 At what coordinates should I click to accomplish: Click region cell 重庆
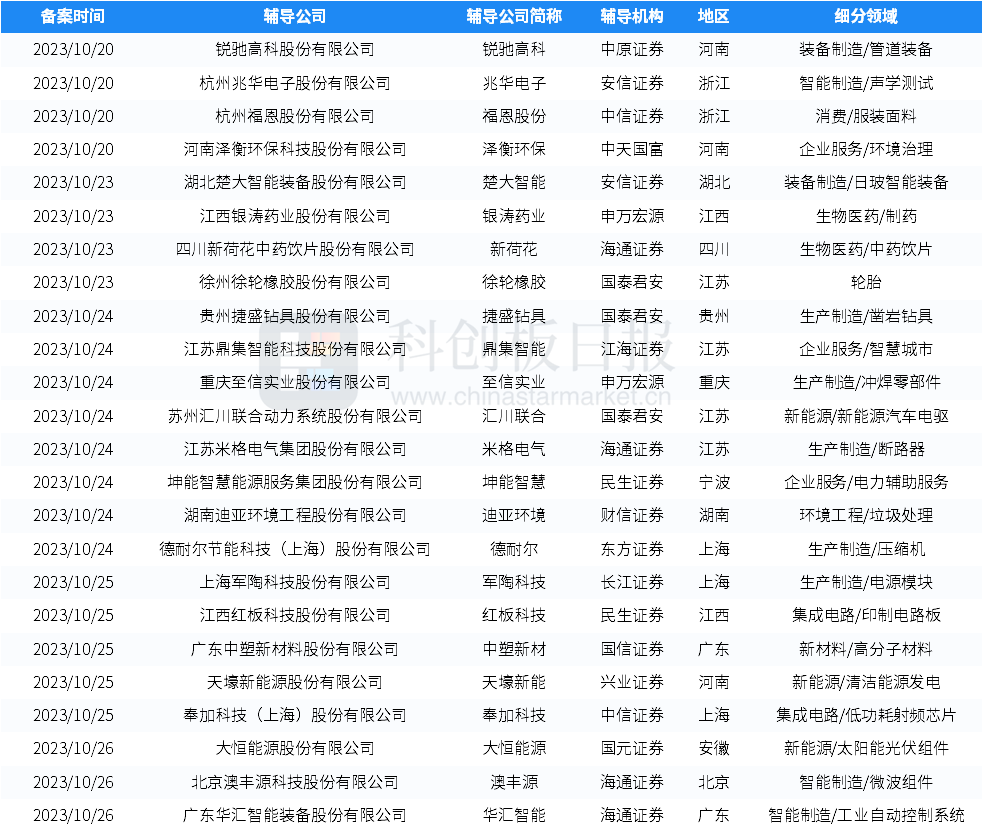coord(714,383)
